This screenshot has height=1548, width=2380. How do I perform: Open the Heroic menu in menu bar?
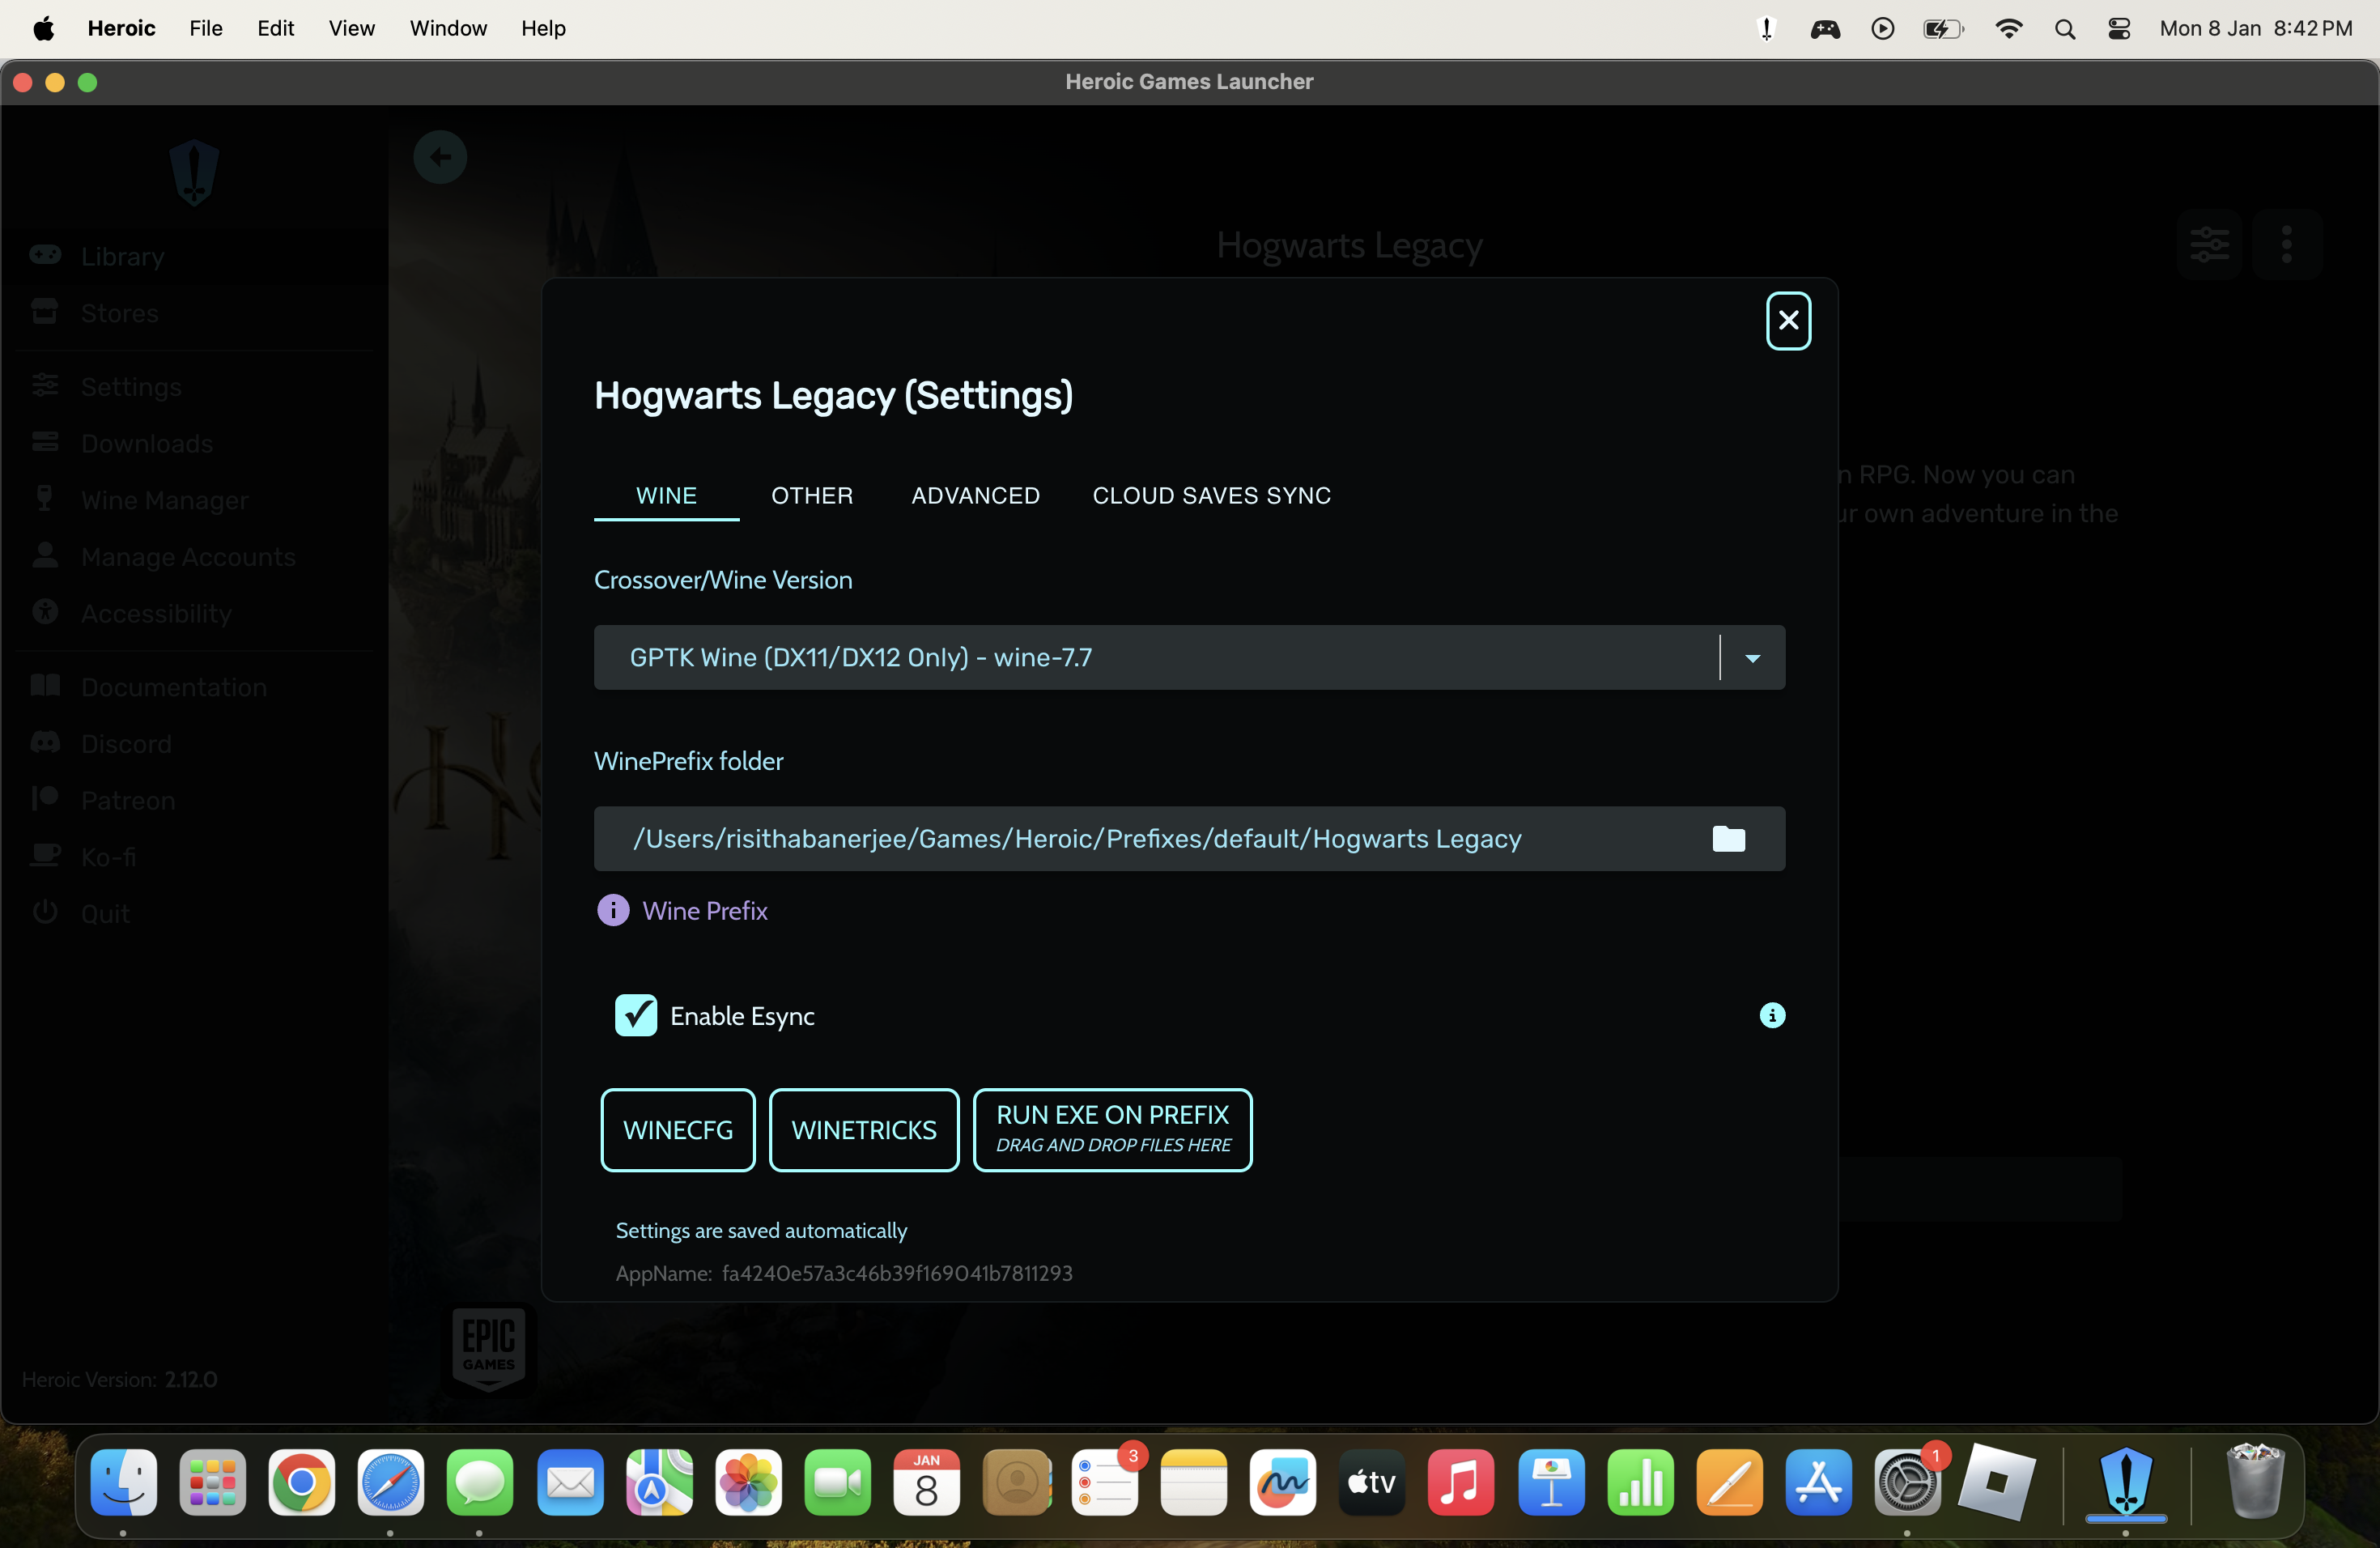click(121, 28)
